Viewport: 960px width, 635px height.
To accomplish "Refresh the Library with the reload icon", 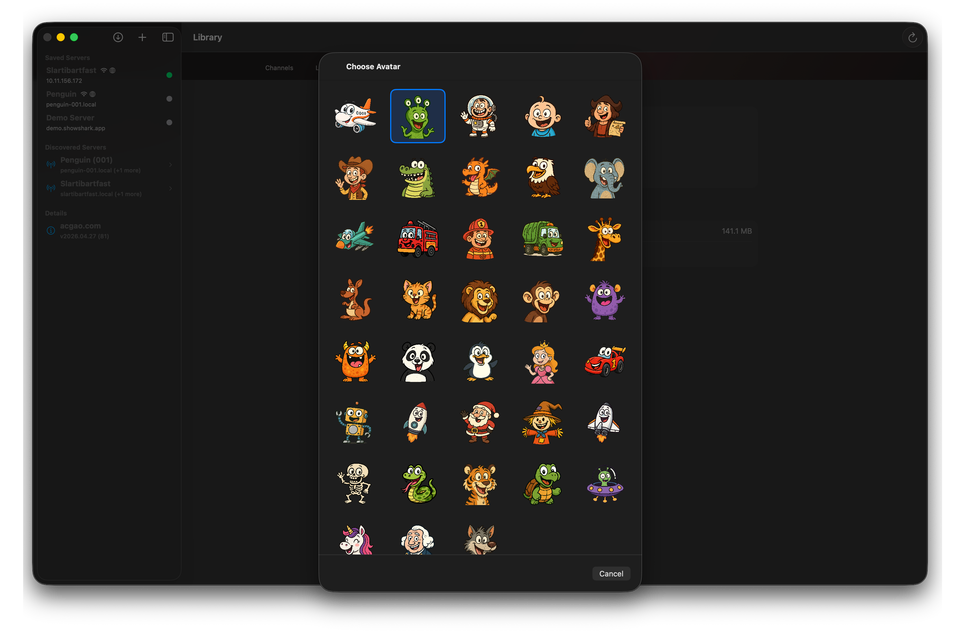I will (x=911, y=37).
